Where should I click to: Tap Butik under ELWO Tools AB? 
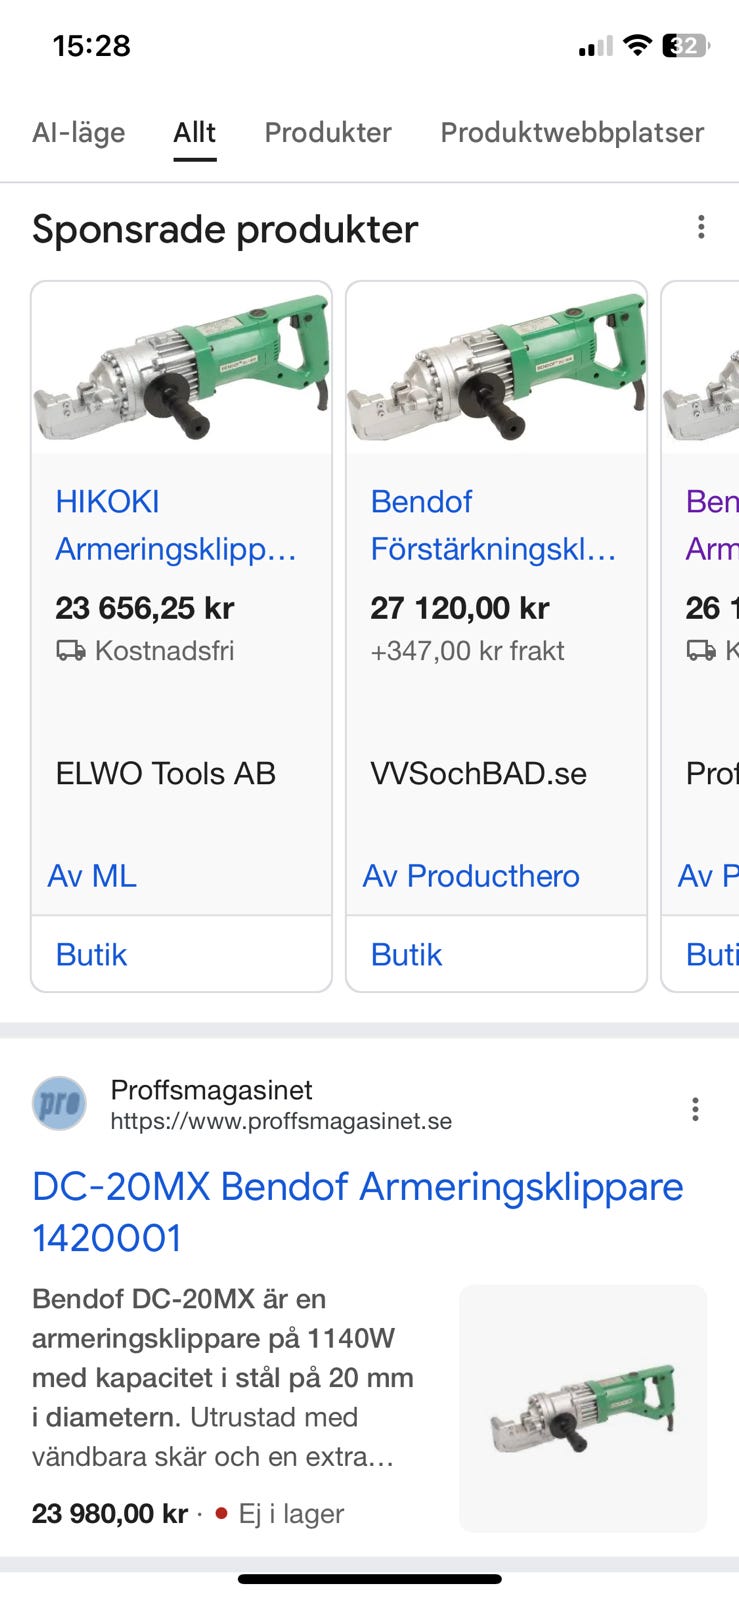[92, 955]
